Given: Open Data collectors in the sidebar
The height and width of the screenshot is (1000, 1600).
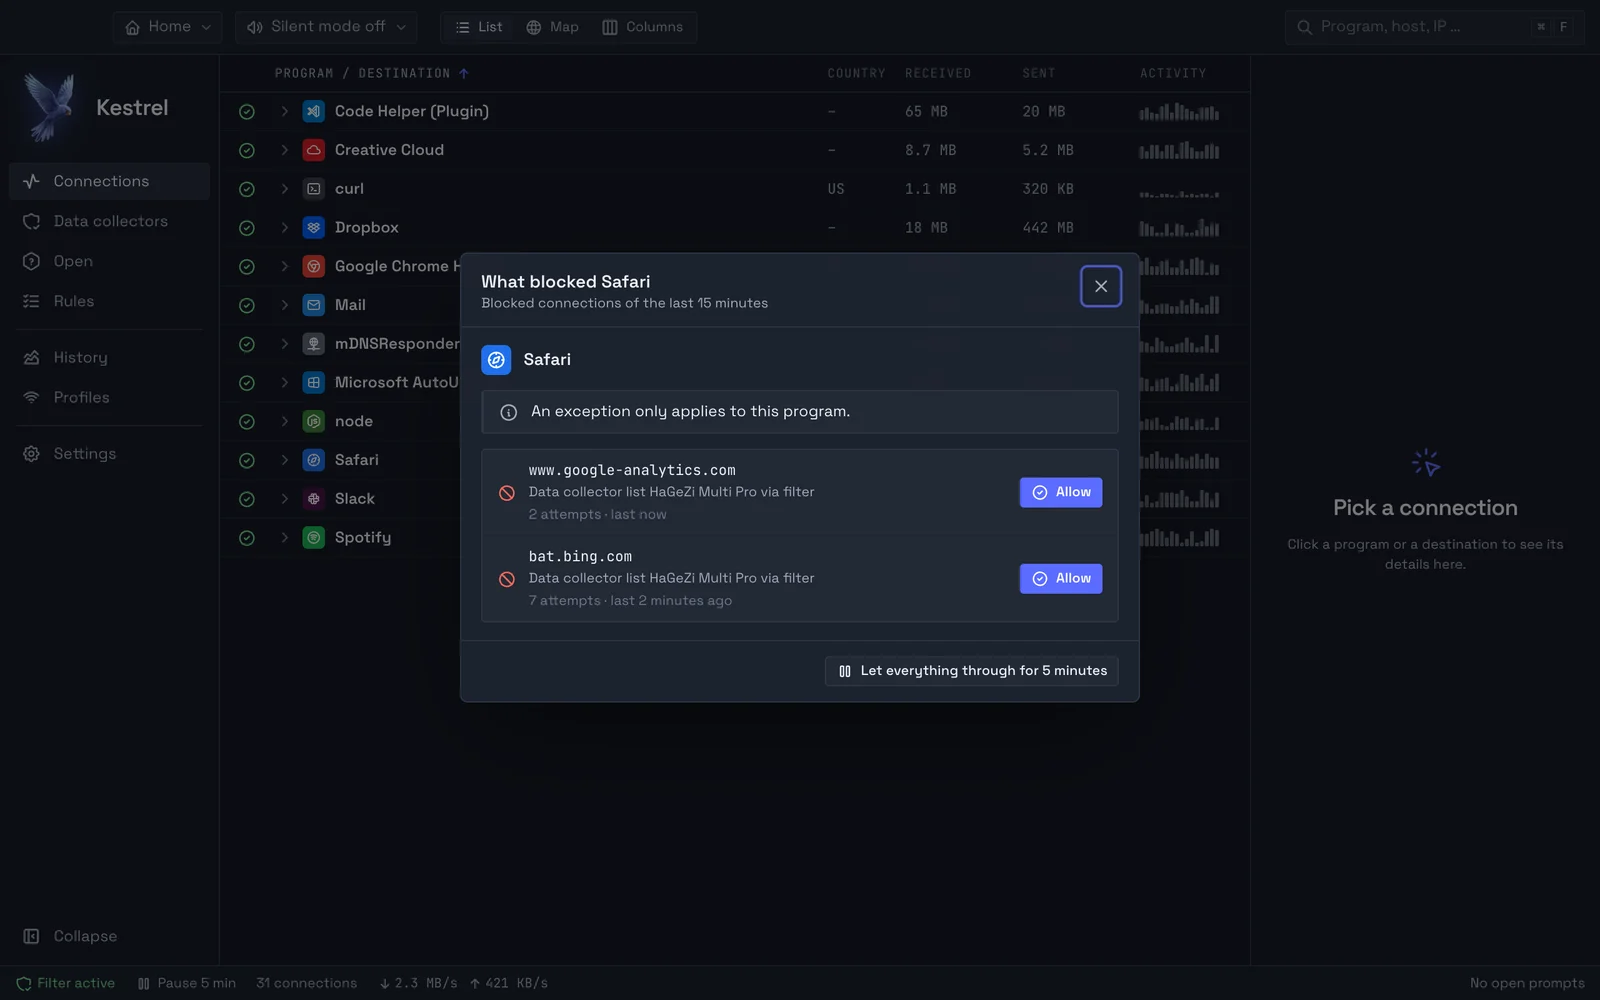Looking at the screenshot, I should pos(110,221).
